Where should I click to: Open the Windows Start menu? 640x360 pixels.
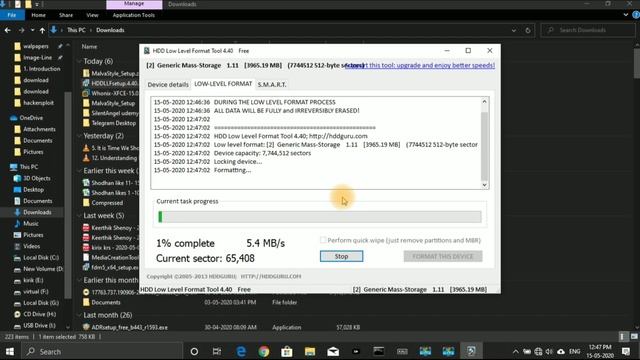[x=10, y=351]
